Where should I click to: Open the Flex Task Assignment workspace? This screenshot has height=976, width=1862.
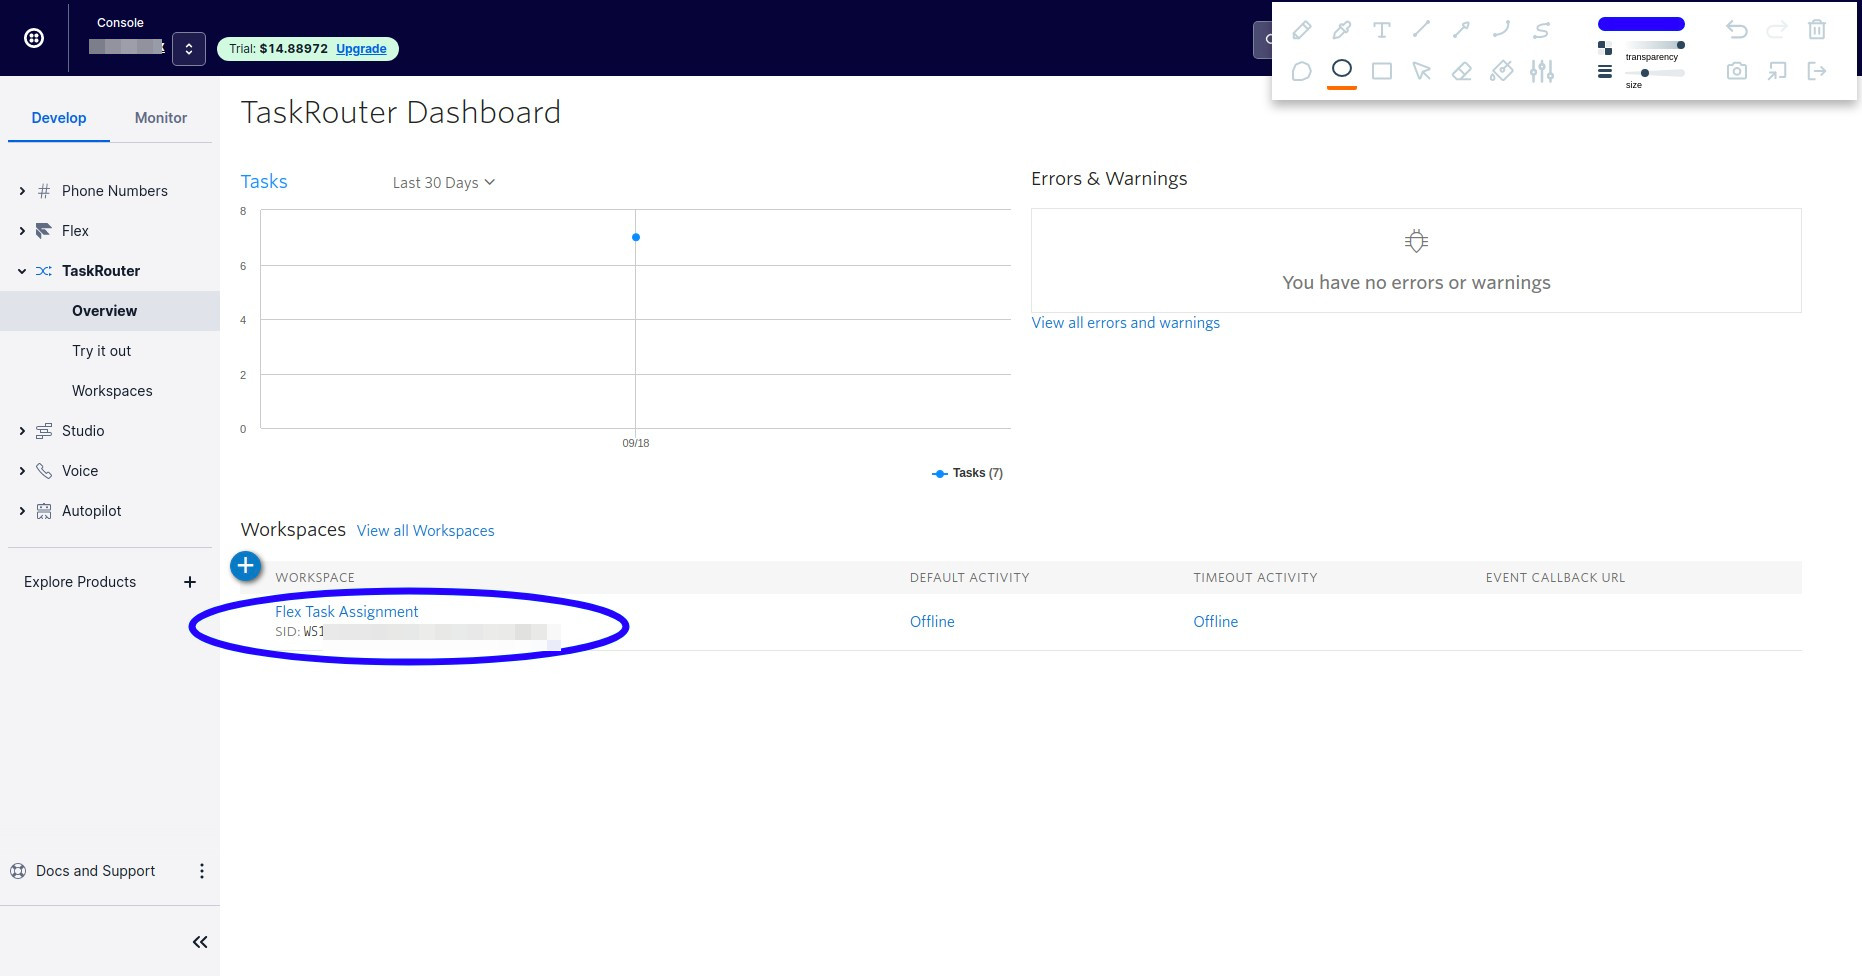(x=346, y=611)
